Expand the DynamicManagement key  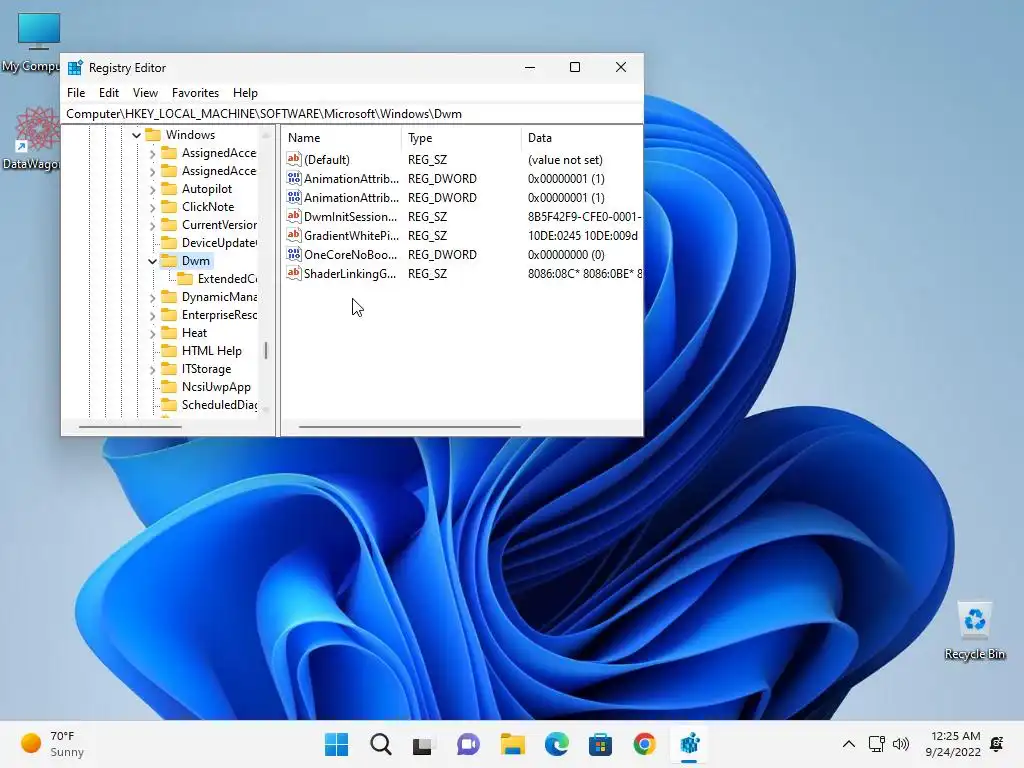152,297
